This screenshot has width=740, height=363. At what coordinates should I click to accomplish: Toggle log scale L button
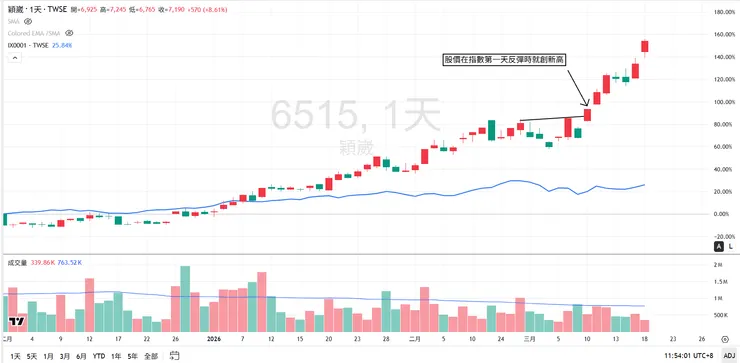coord(731,246)
